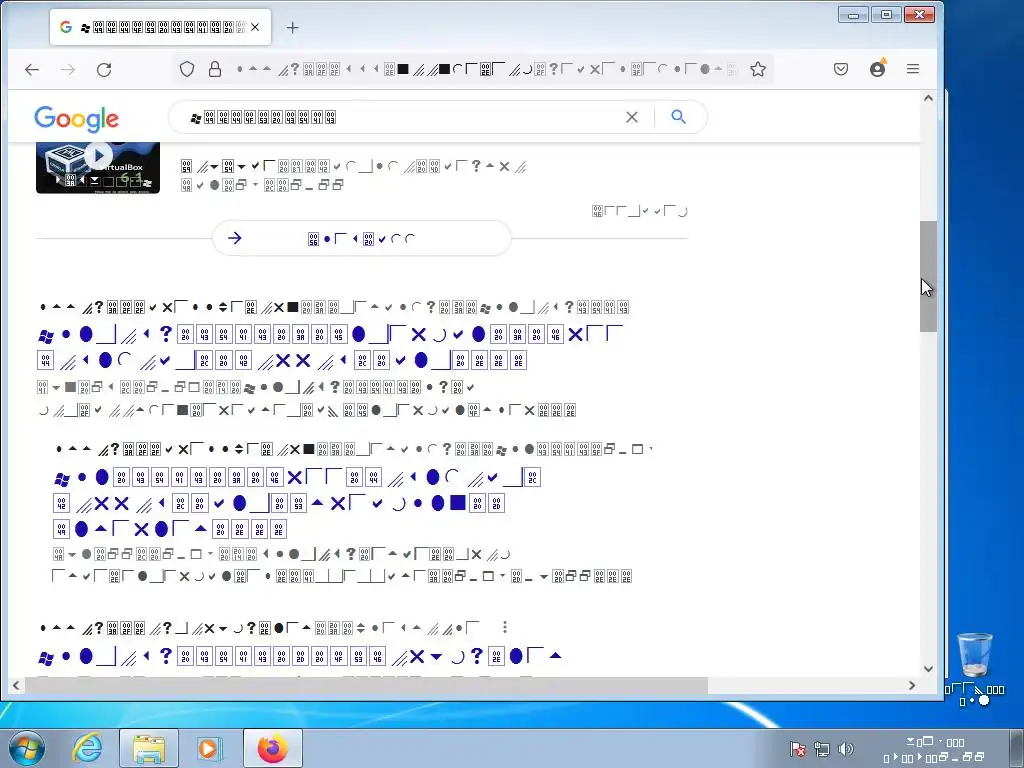This screenshot has width=1024, height=768.
Task: Maximize the Firefox window
Action: (886, 14)
